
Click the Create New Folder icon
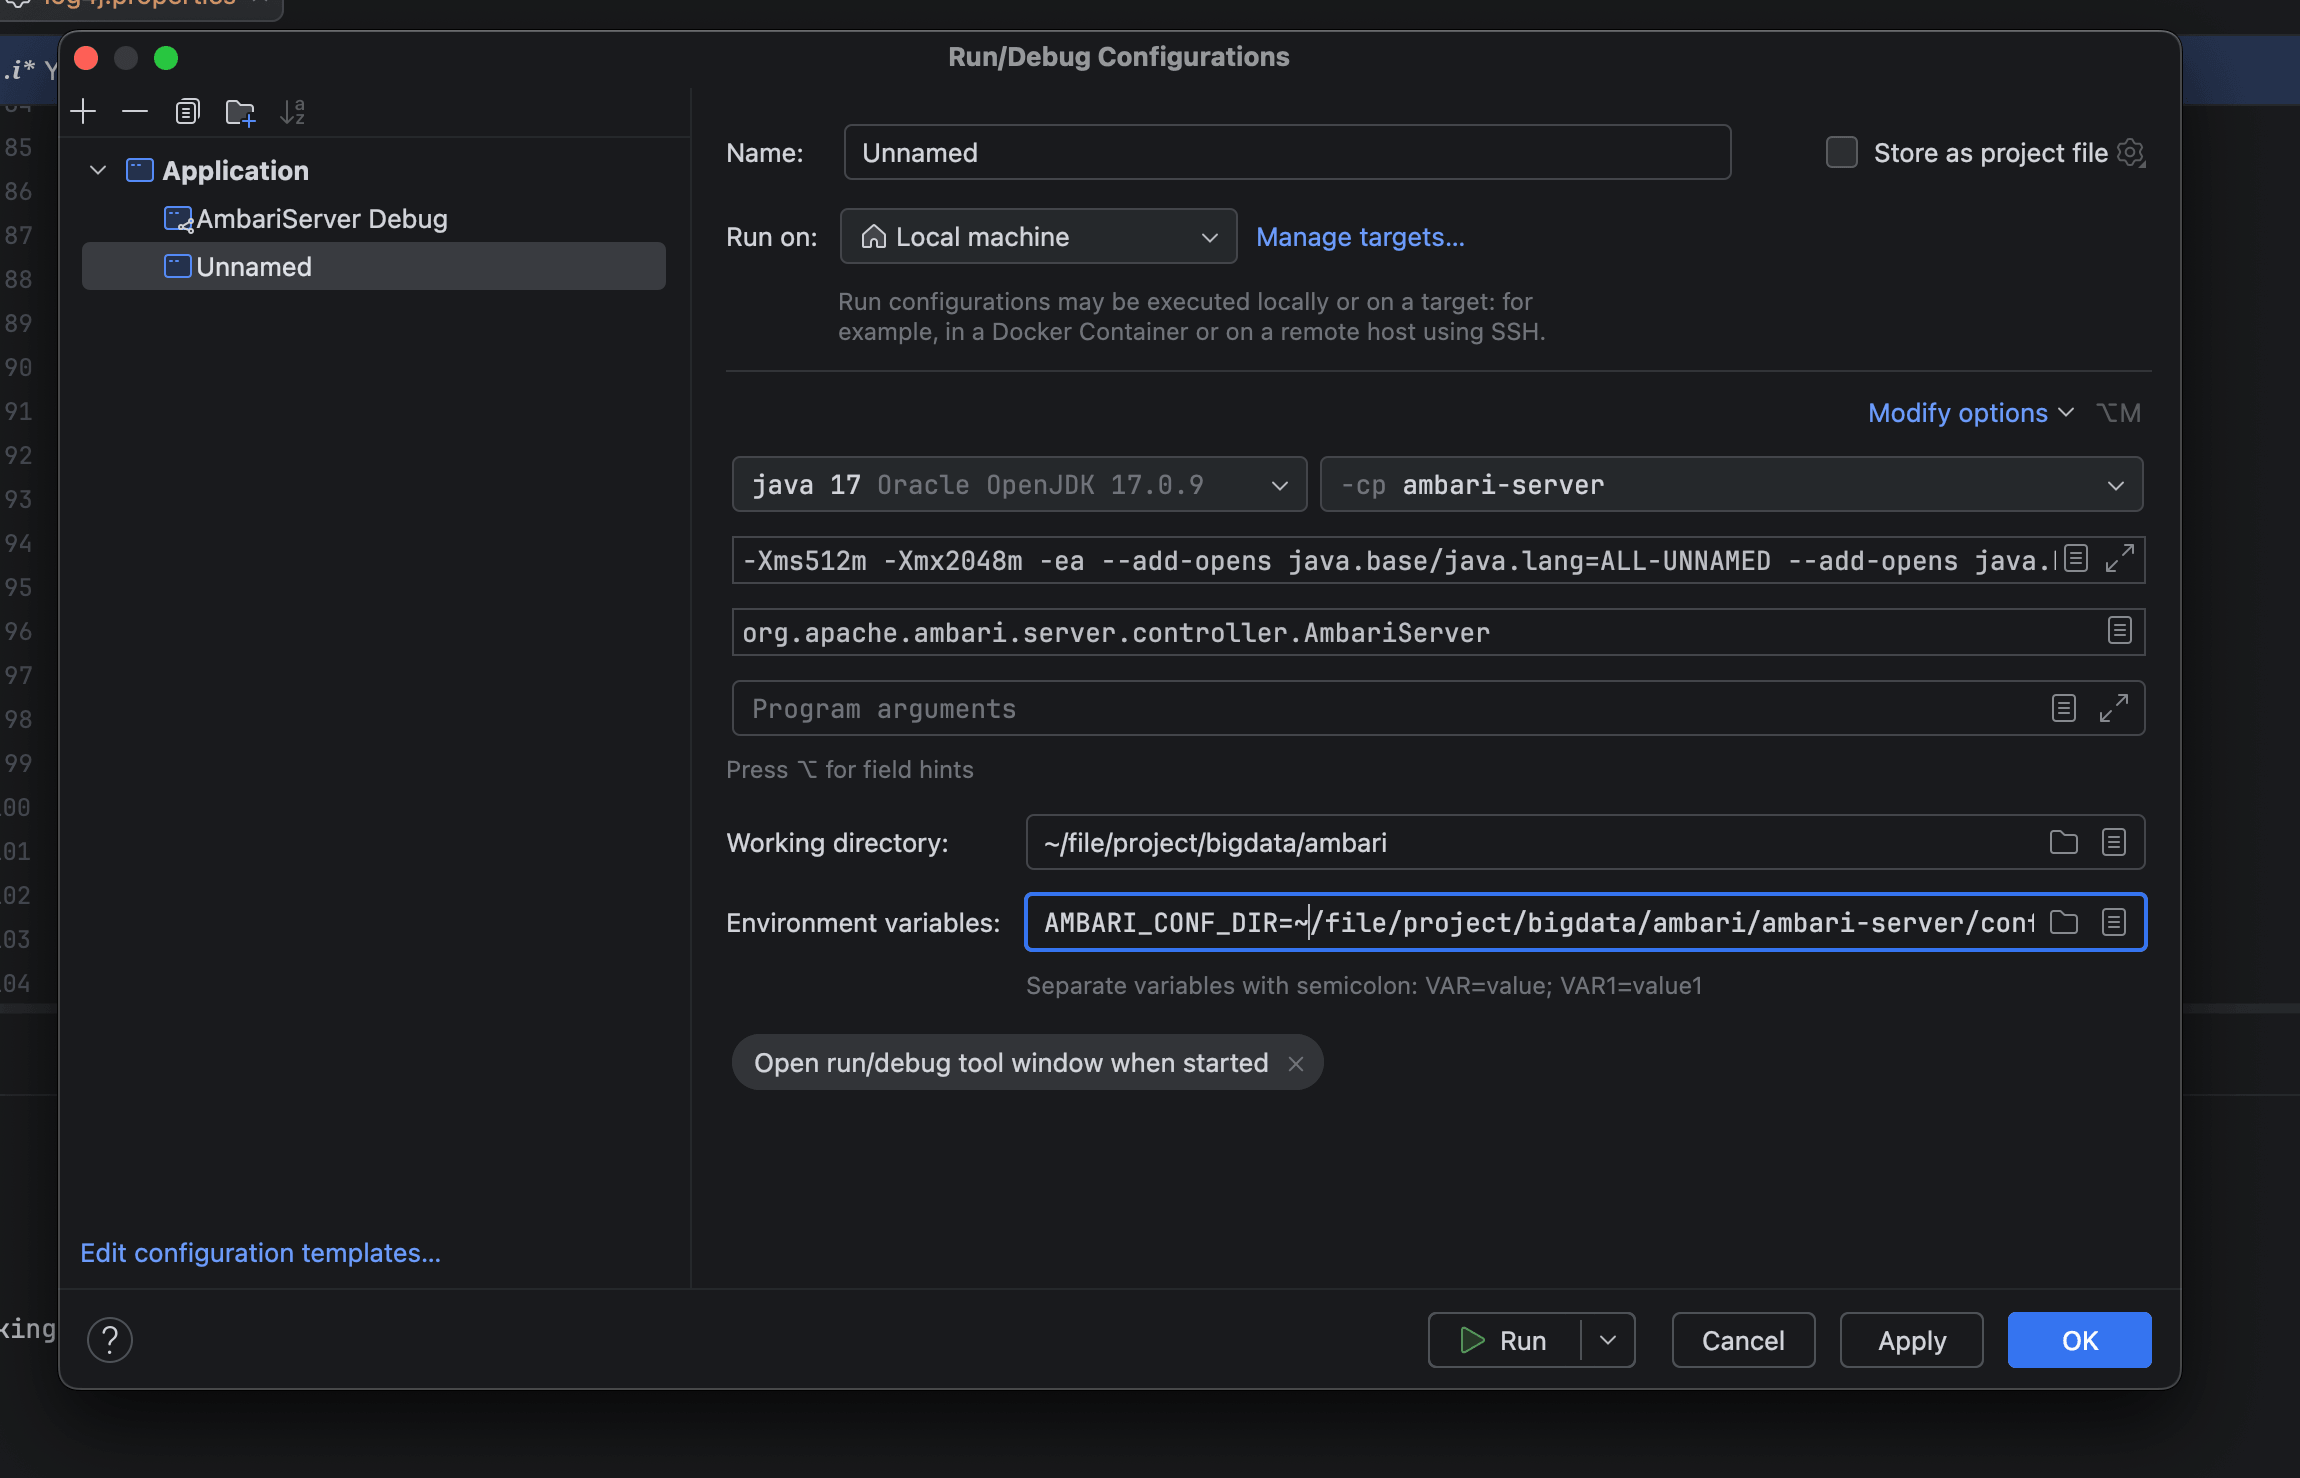click(x=240, y=112)
